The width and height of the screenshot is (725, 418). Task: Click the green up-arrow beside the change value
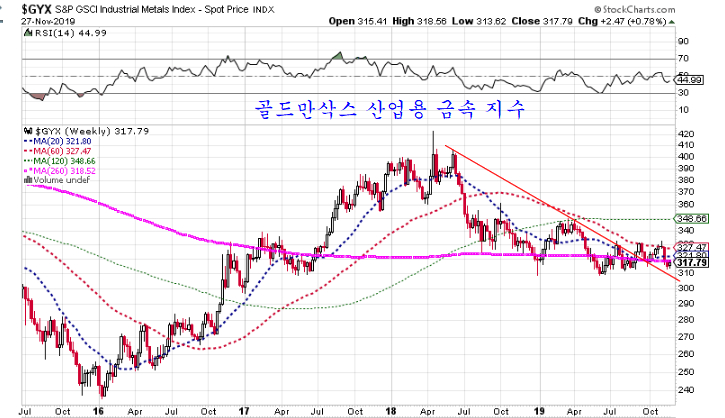pos(672,22)
